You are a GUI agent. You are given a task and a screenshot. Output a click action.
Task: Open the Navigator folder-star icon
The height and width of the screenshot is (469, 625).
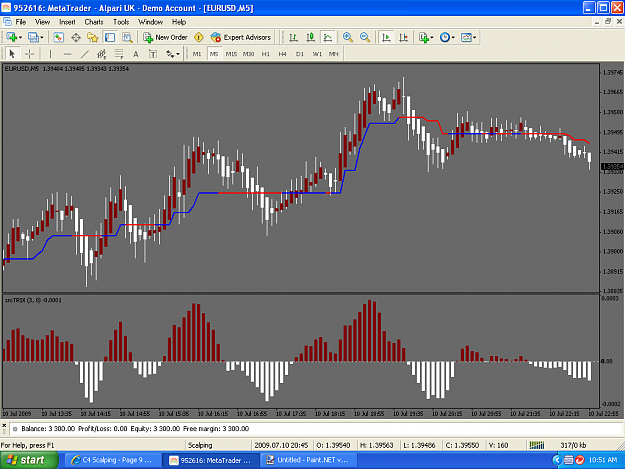[x=93, y=37]
